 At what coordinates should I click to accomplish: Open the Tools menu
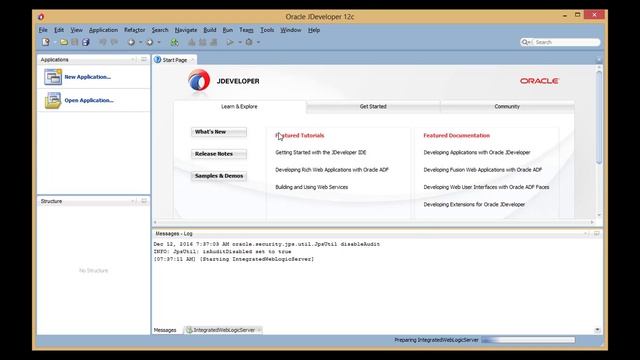267,30
